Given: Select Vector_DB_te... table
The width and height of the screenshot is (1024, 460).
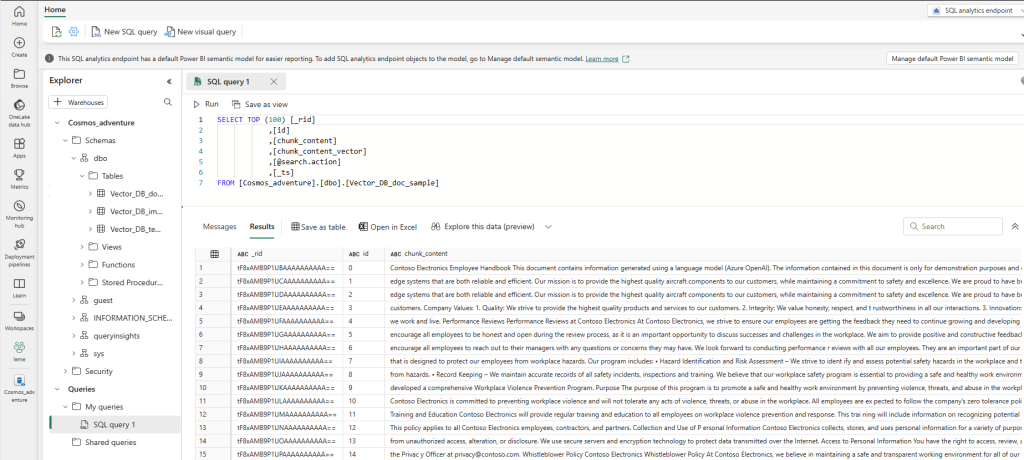Looking at the screenshot, I should pyautogui.click(x=135, y=229).
